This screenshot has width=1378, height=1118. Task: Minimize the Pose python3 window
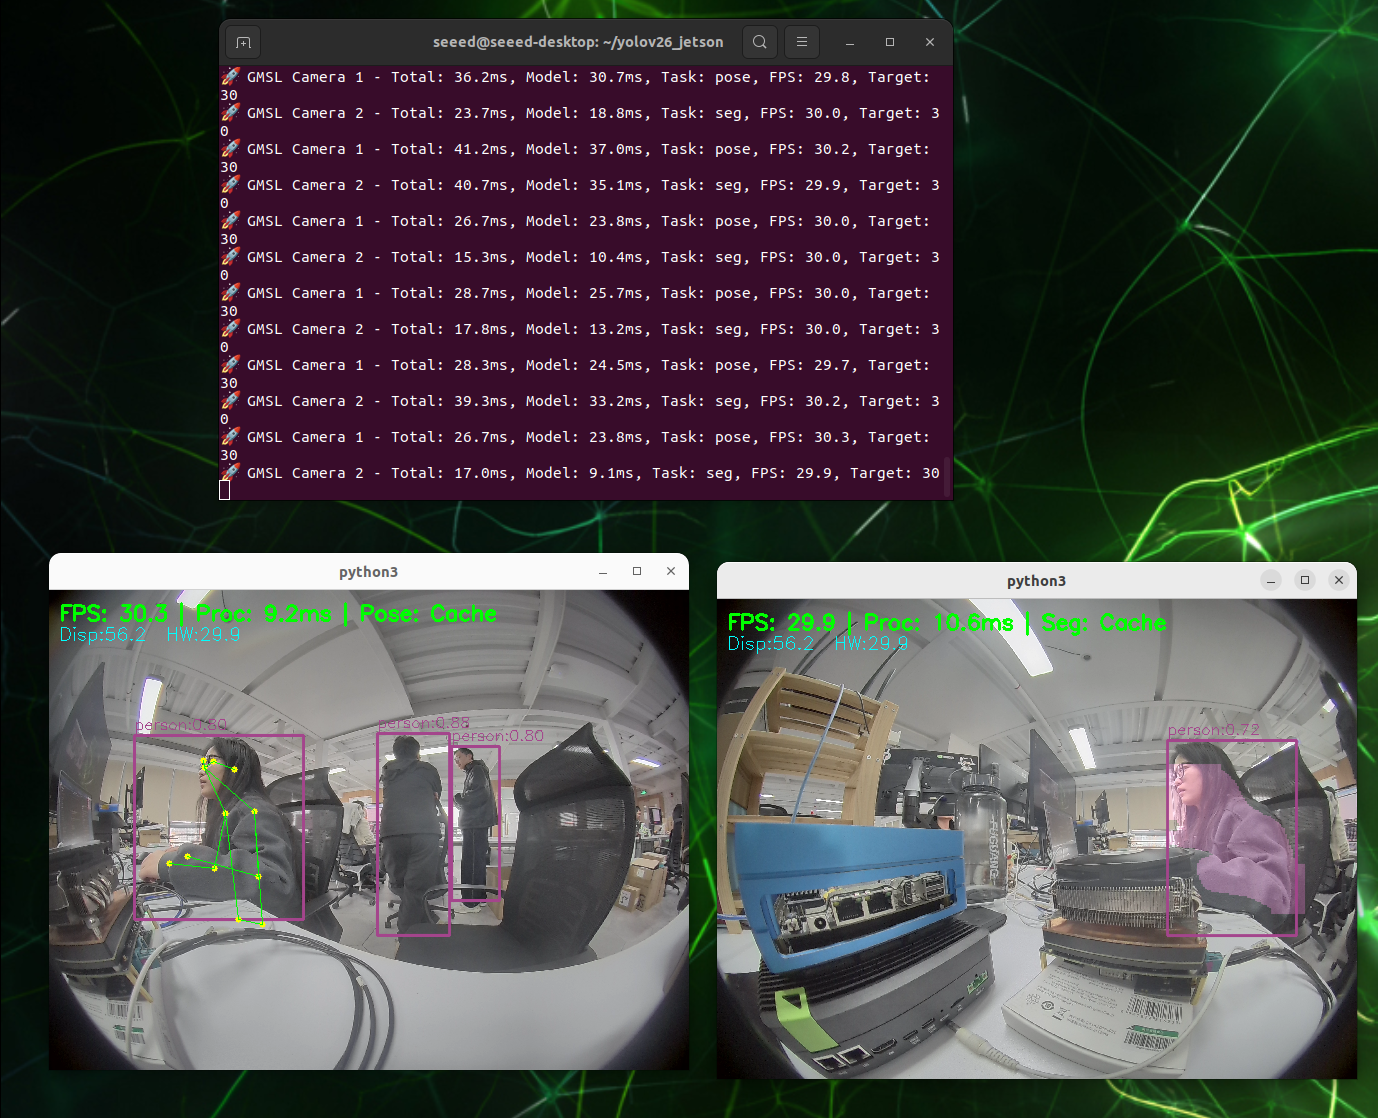(603, 572)
